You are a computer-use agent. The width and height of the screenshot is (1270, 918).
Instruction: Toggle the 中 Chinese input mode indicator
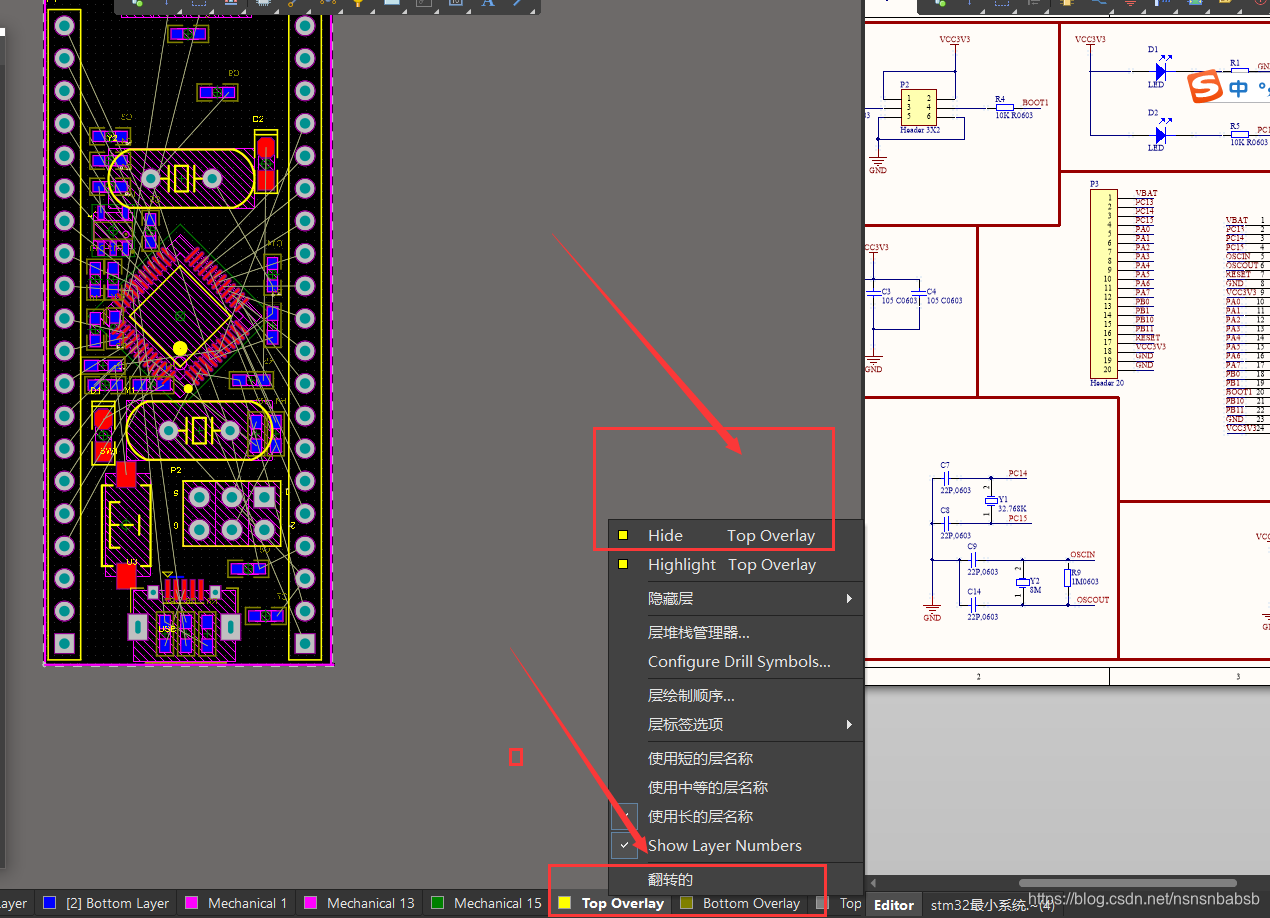[x=1239, y=89]
